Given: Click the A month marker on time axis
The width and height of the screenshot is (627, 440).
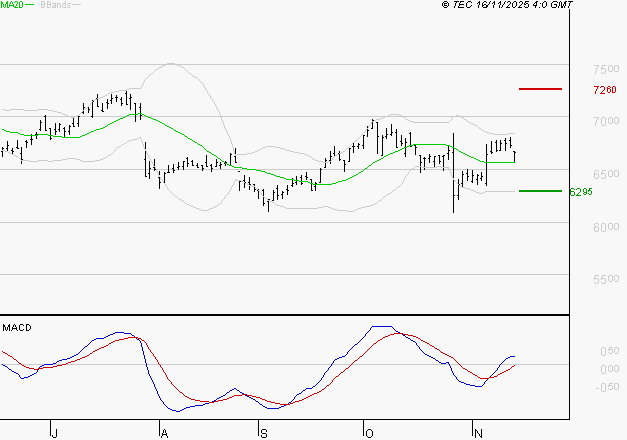Looking at the screenshot, I should (x=164, y=433).
